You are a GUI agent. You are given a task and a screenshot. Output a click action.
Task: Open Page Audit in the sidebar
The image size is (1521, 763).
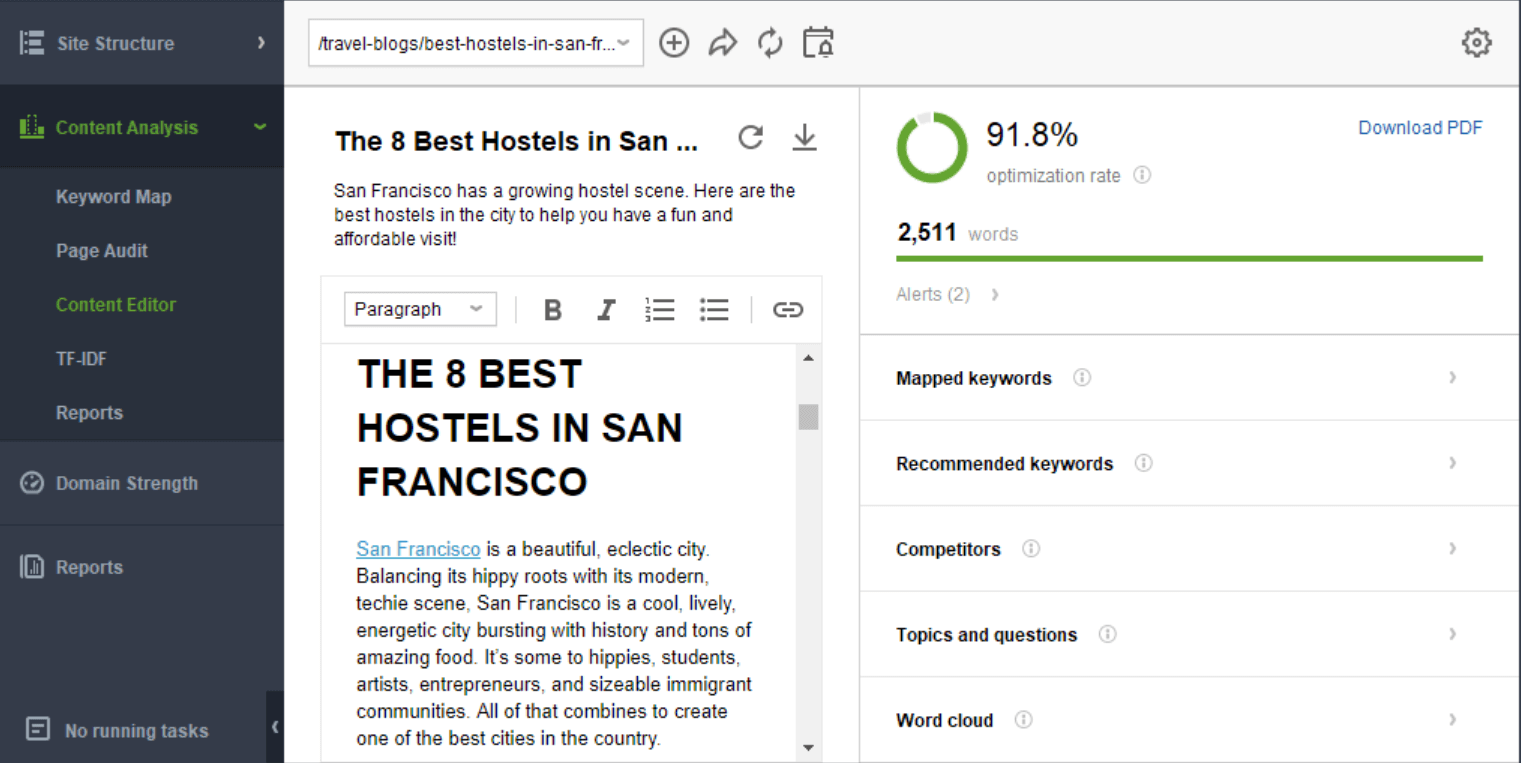point(102,251)
